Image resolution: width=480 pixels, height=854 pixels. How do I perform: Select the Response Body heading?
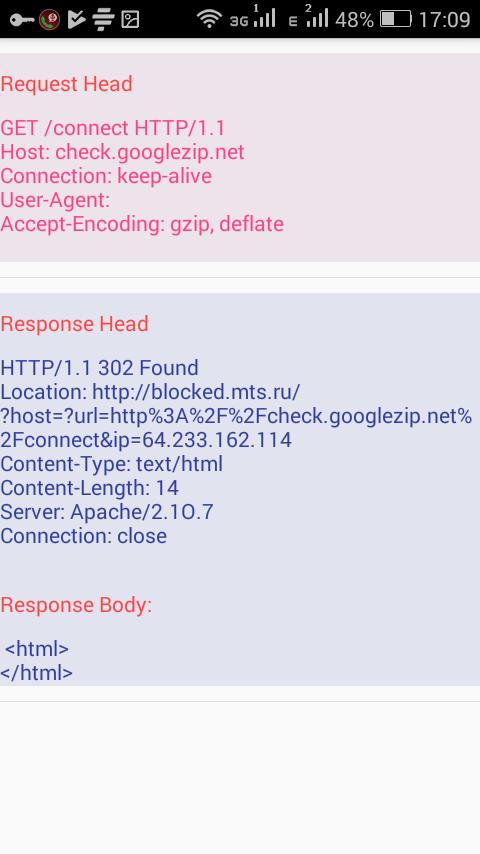coord(76,605)
